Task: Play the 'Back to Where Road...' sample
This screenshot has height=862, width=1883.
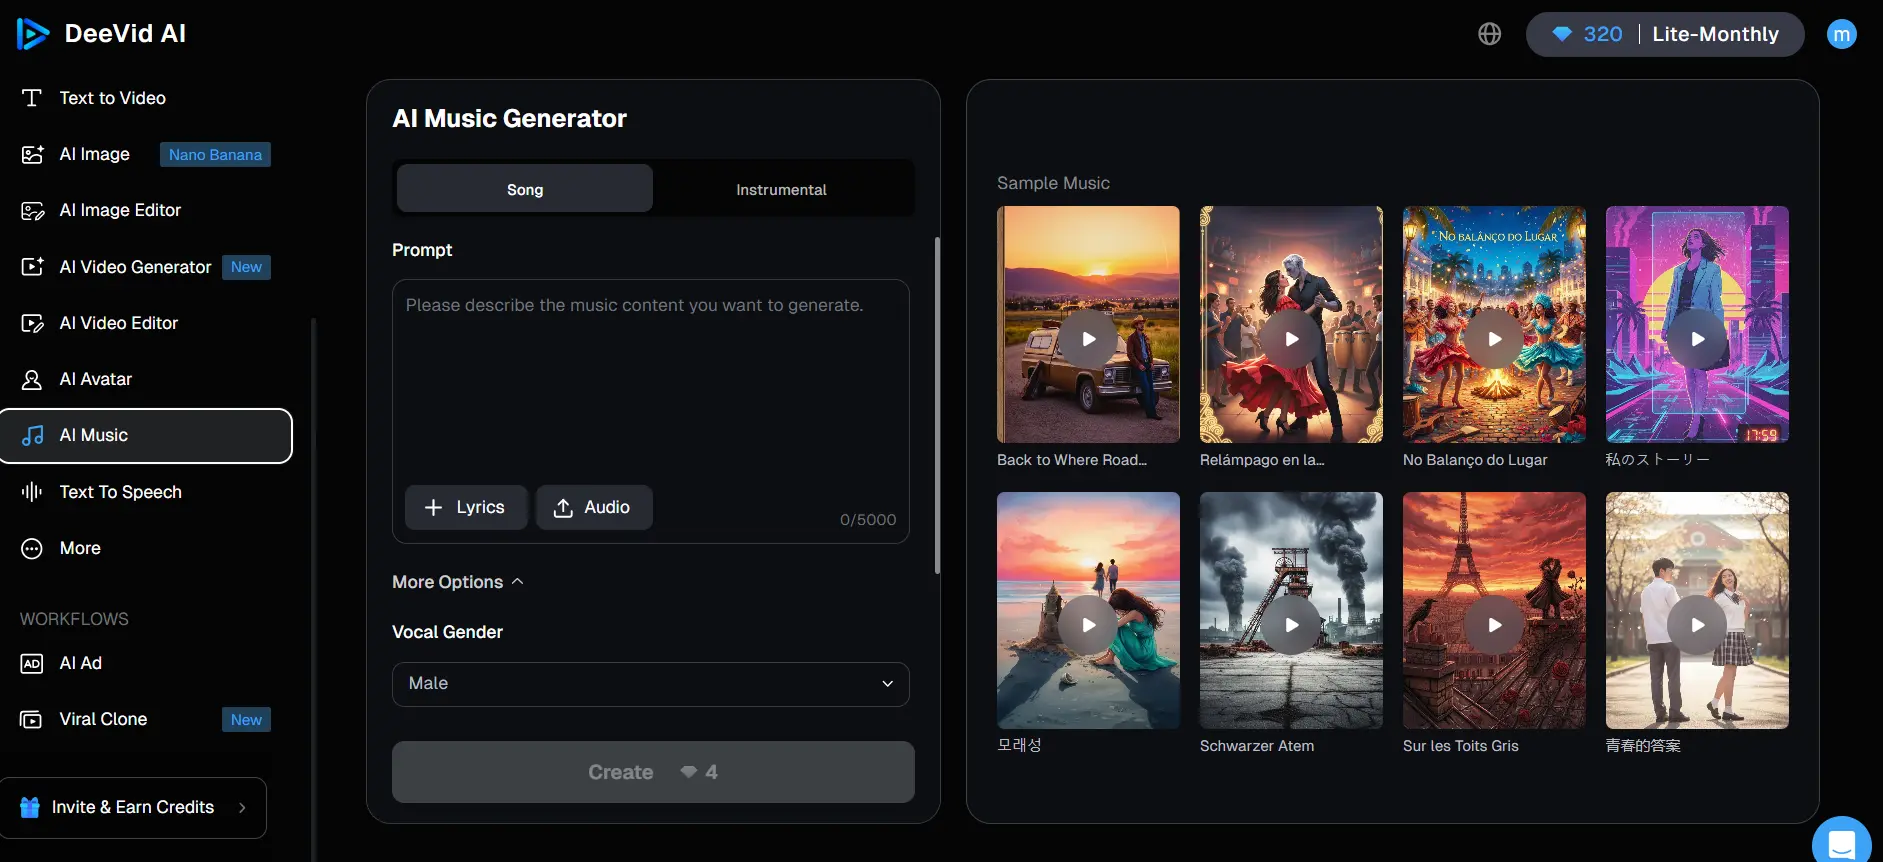Action: click(x=1088, y=339)
